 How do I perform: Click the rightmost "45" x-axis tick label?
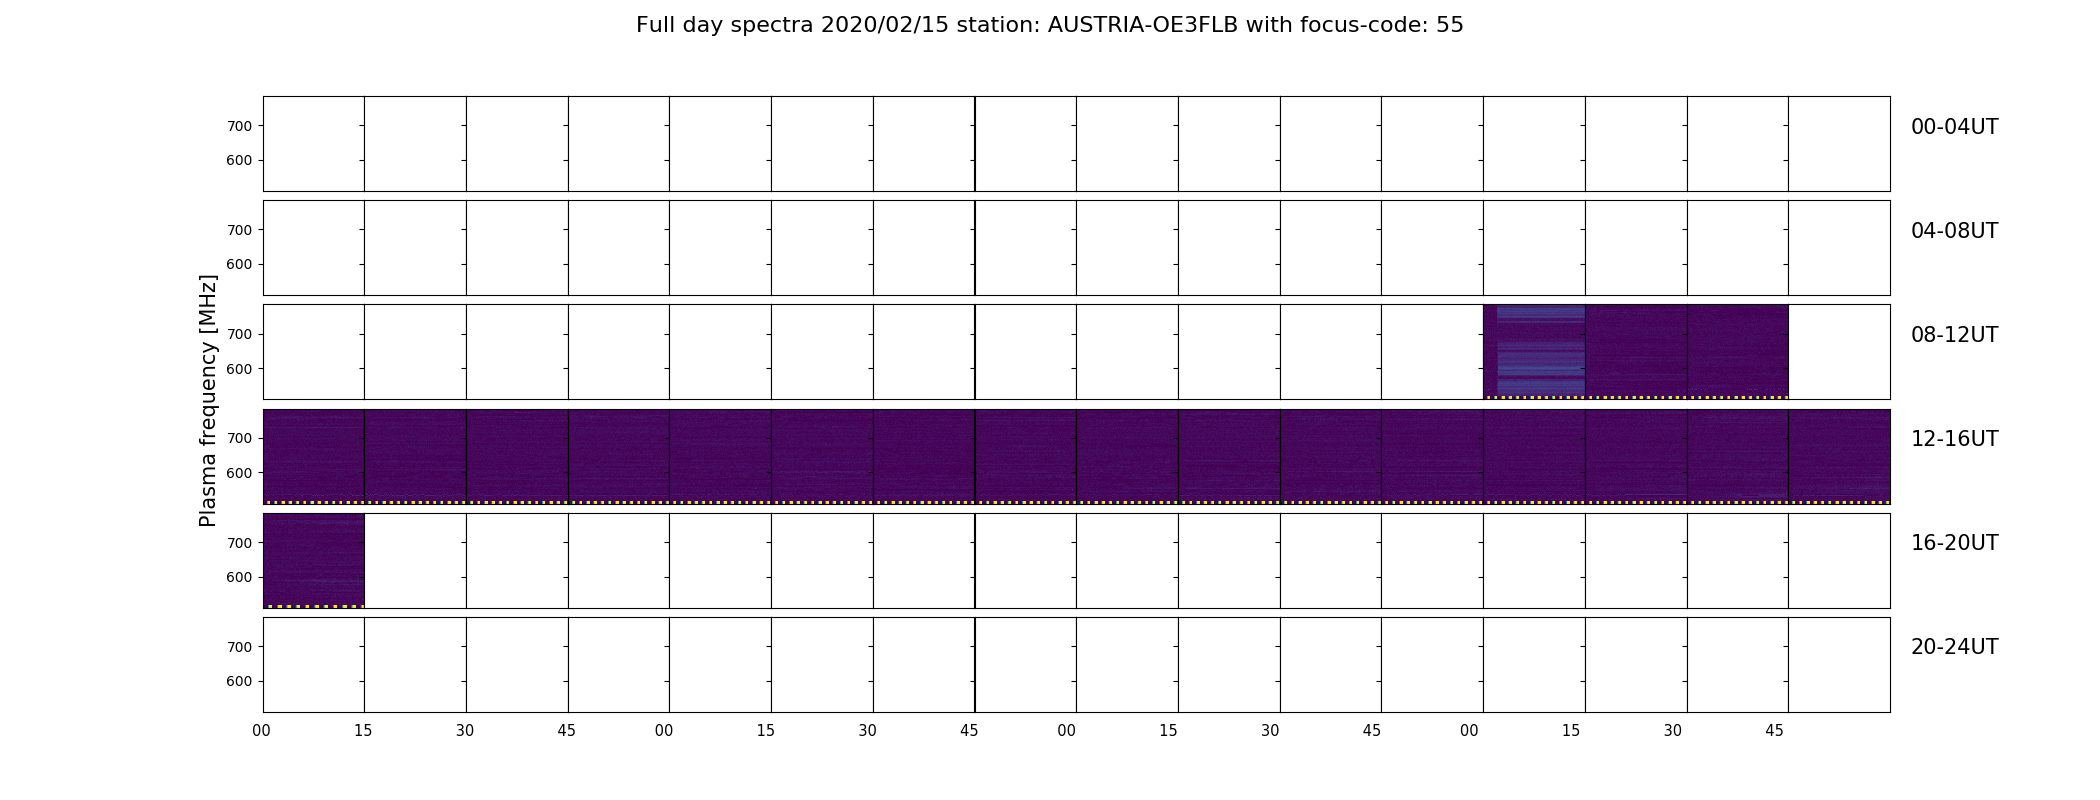1774,731
